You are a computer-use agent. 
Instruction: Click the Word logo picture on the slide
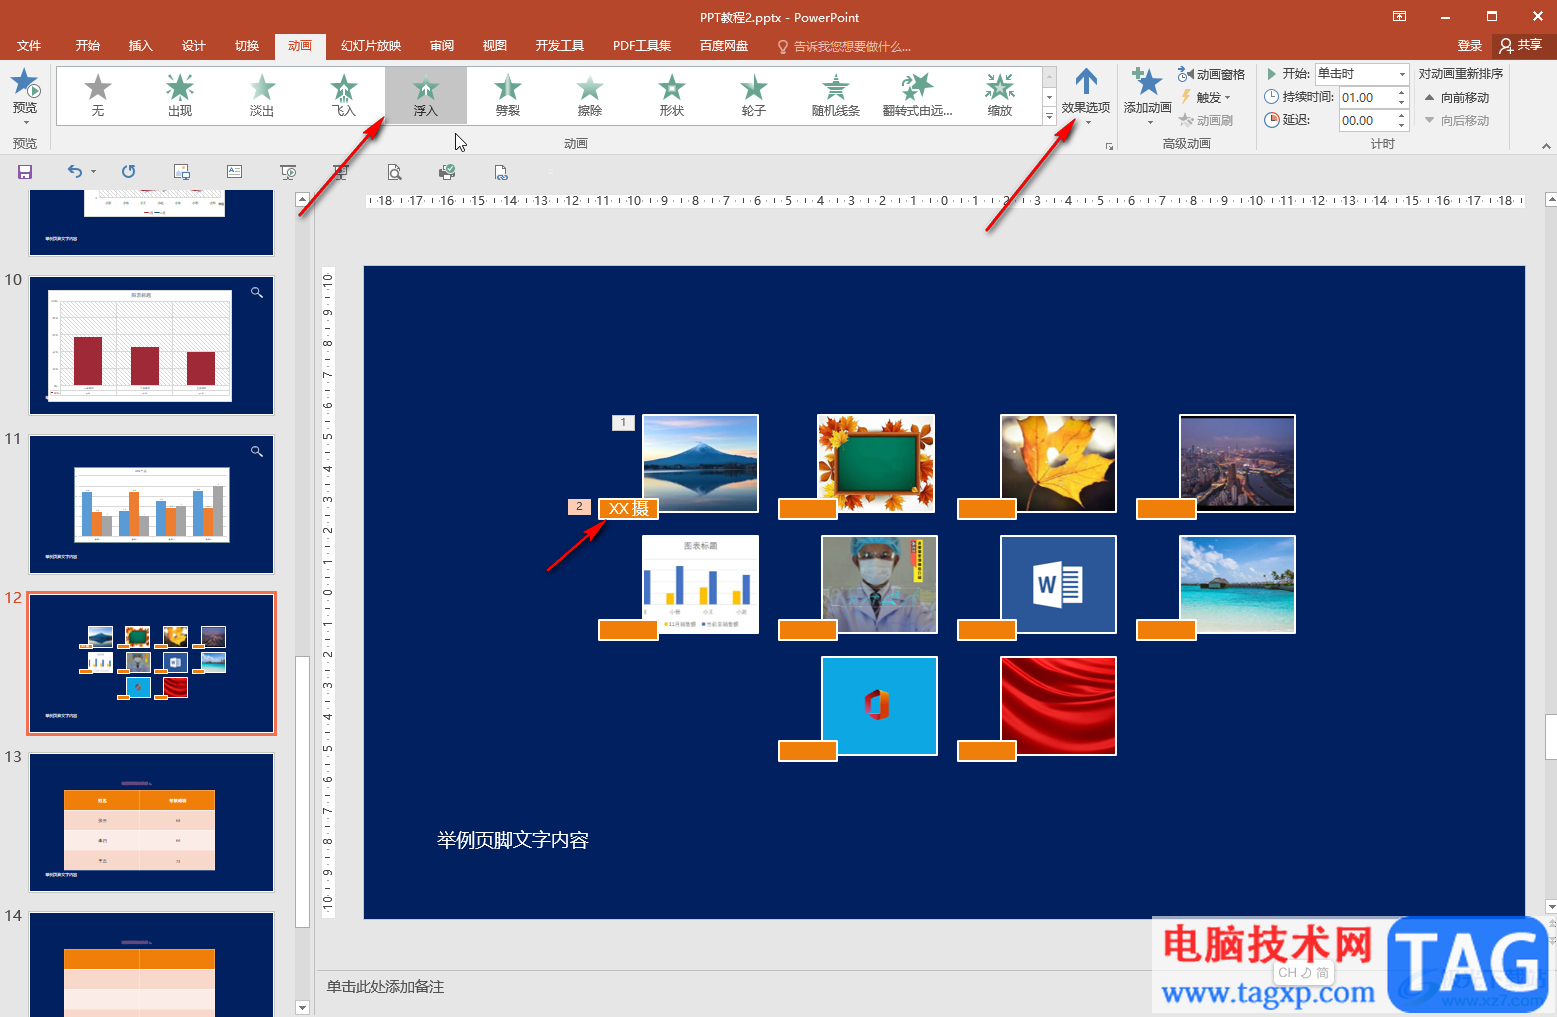[x=1058, y=584]
